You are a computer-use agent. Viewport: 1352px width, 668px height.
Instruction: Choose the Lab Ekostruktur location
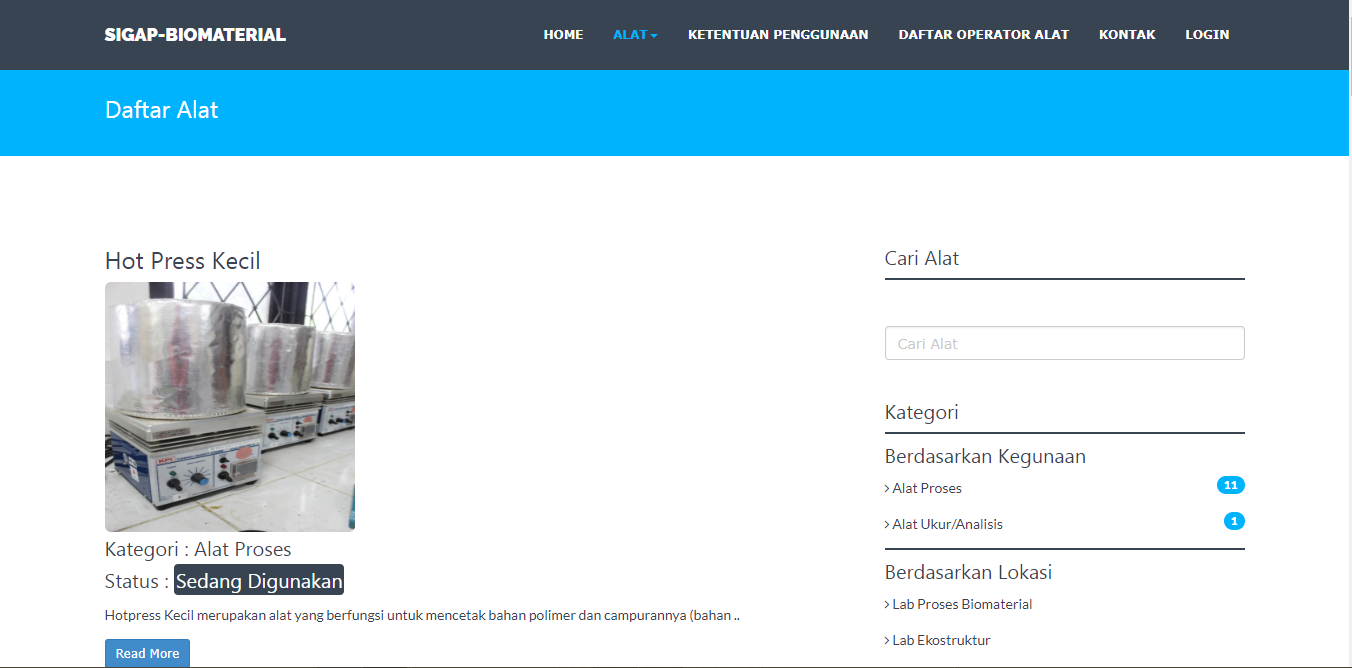[940, 640]
